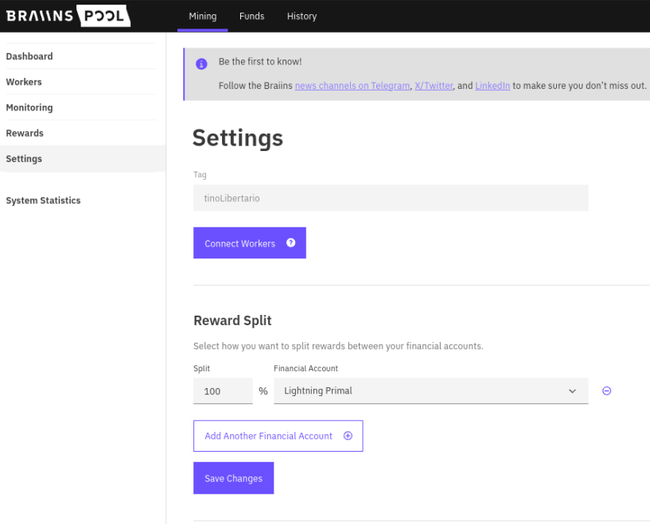View System Statistics
The width and height of the screenshot is (650, 524).
click(x=43, y=200)
